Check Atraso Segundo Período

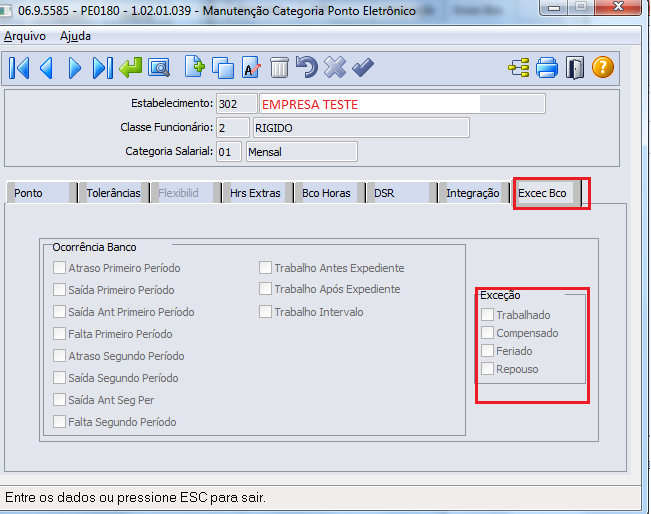59,355
